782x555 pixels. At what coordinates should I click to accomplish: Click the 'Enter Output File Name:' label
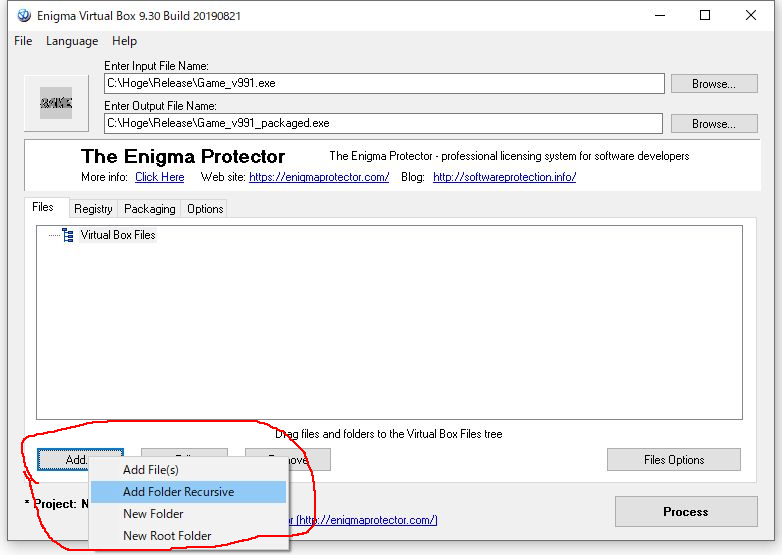(x=160, y=106)
